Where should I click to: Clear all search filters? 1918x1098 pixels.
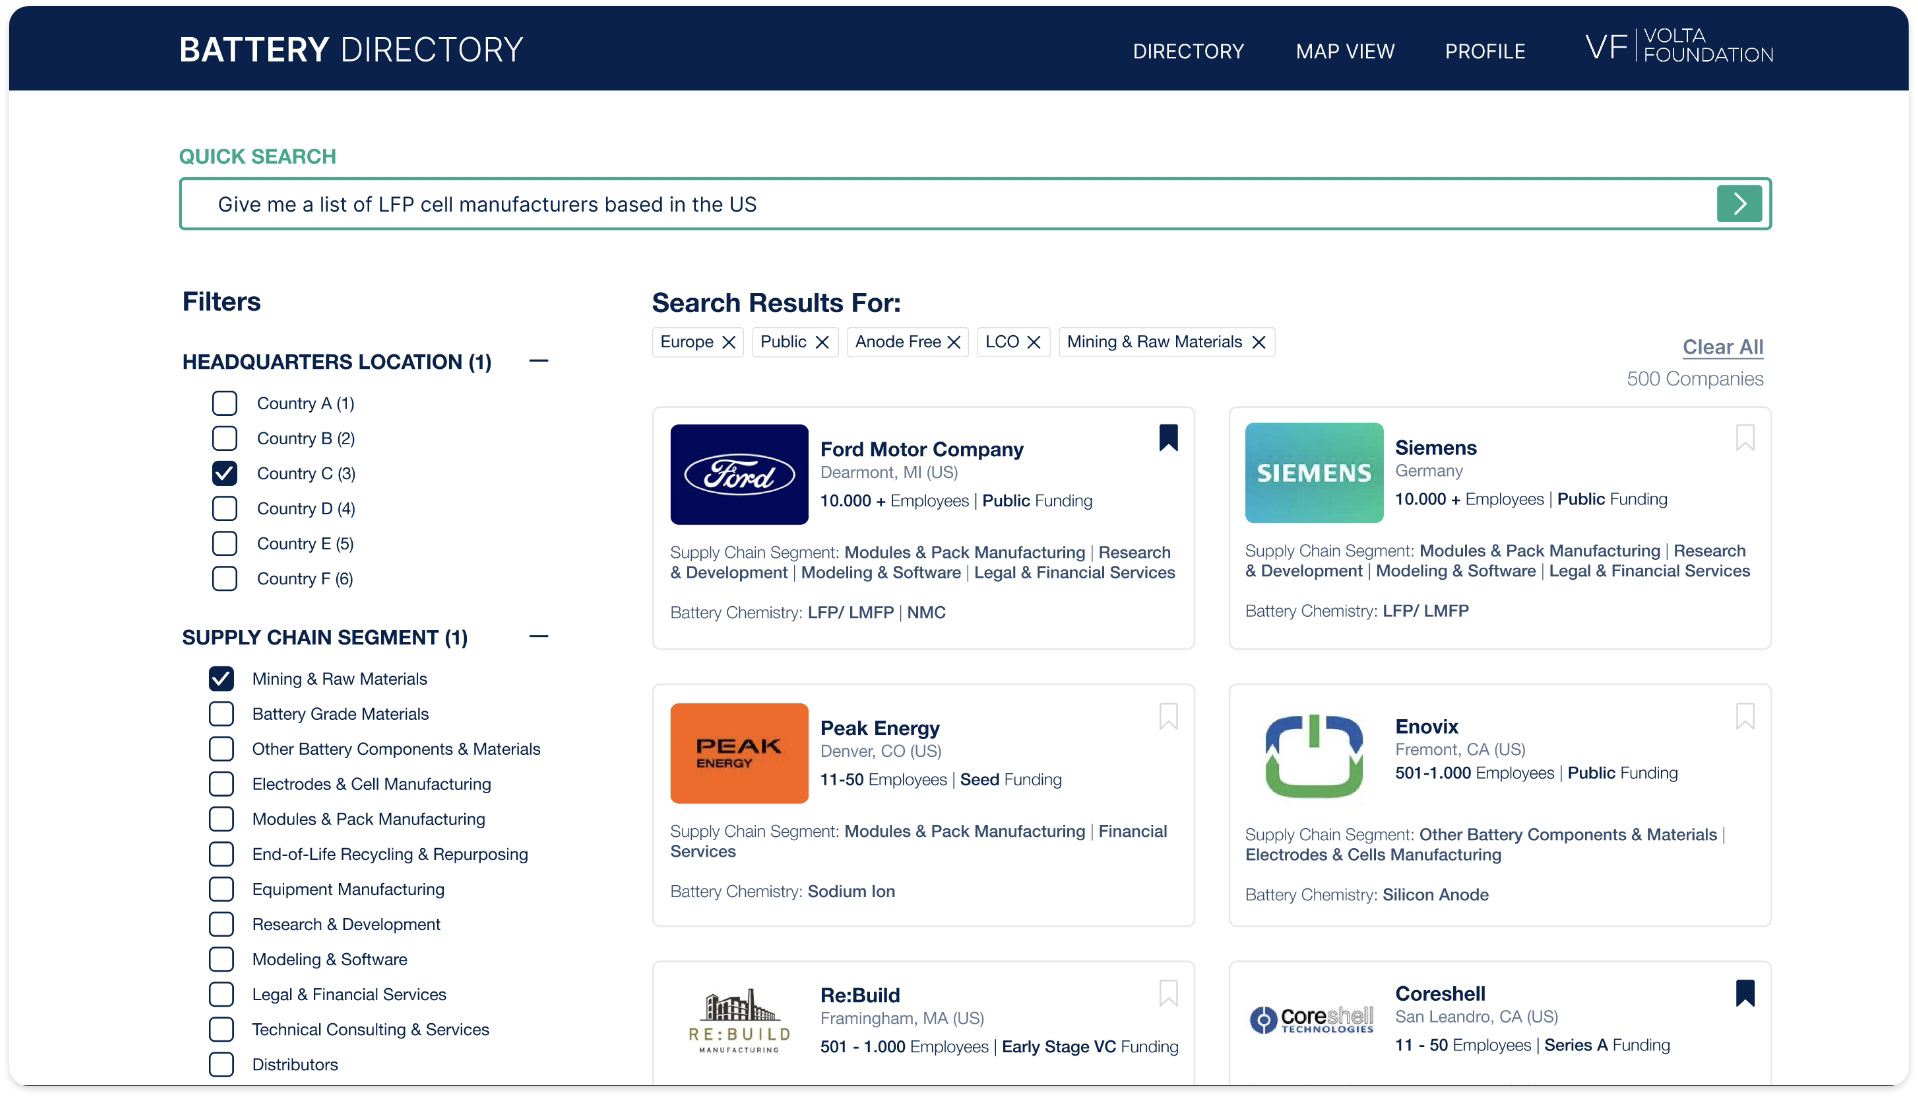pos(1722,347)
